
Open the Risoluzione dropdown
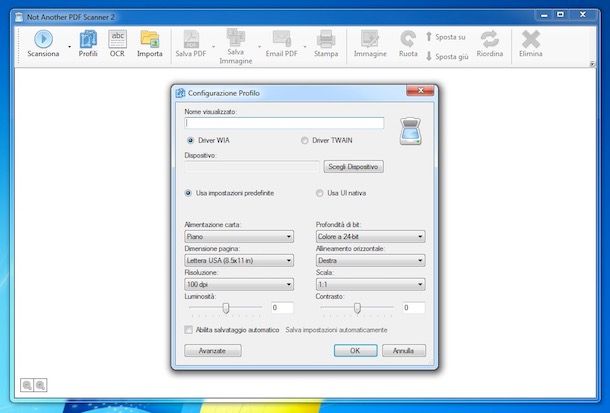(x=239, y=284)
